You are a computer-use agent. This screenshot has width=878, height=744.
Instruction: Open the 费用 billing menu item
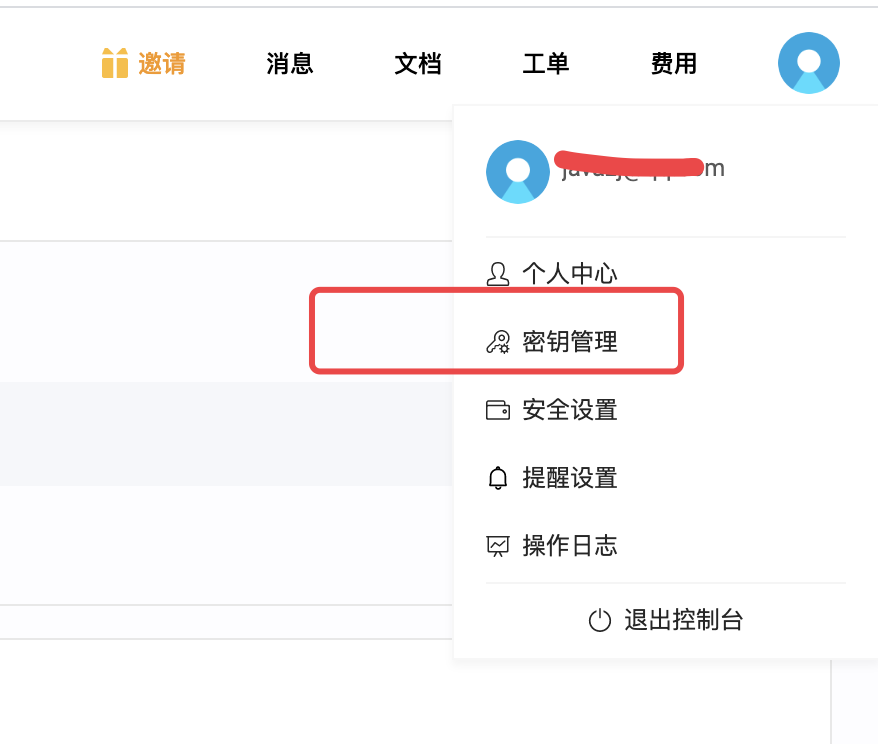coord(674,64)
